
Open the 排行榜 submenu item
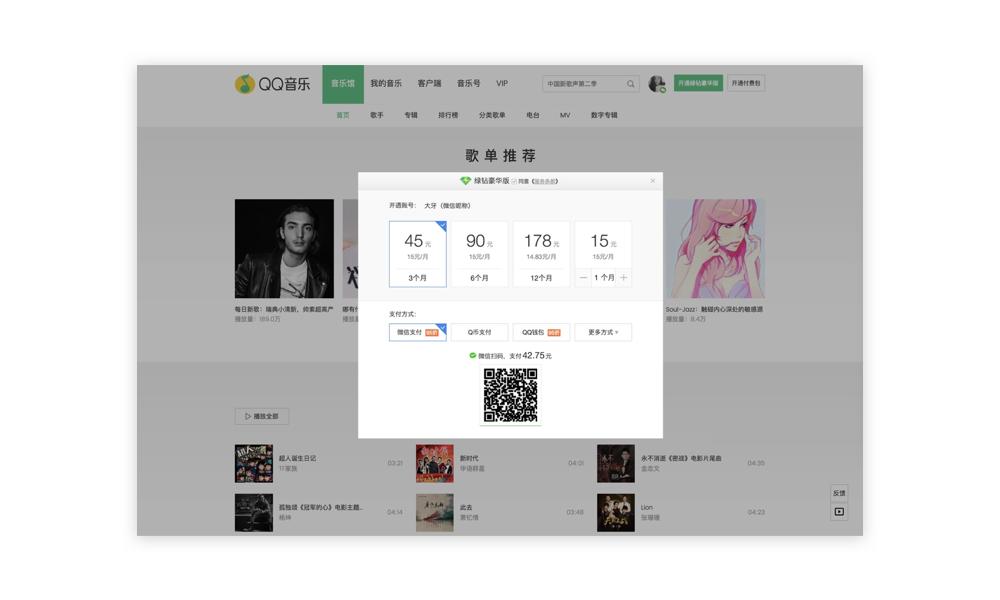448,115
